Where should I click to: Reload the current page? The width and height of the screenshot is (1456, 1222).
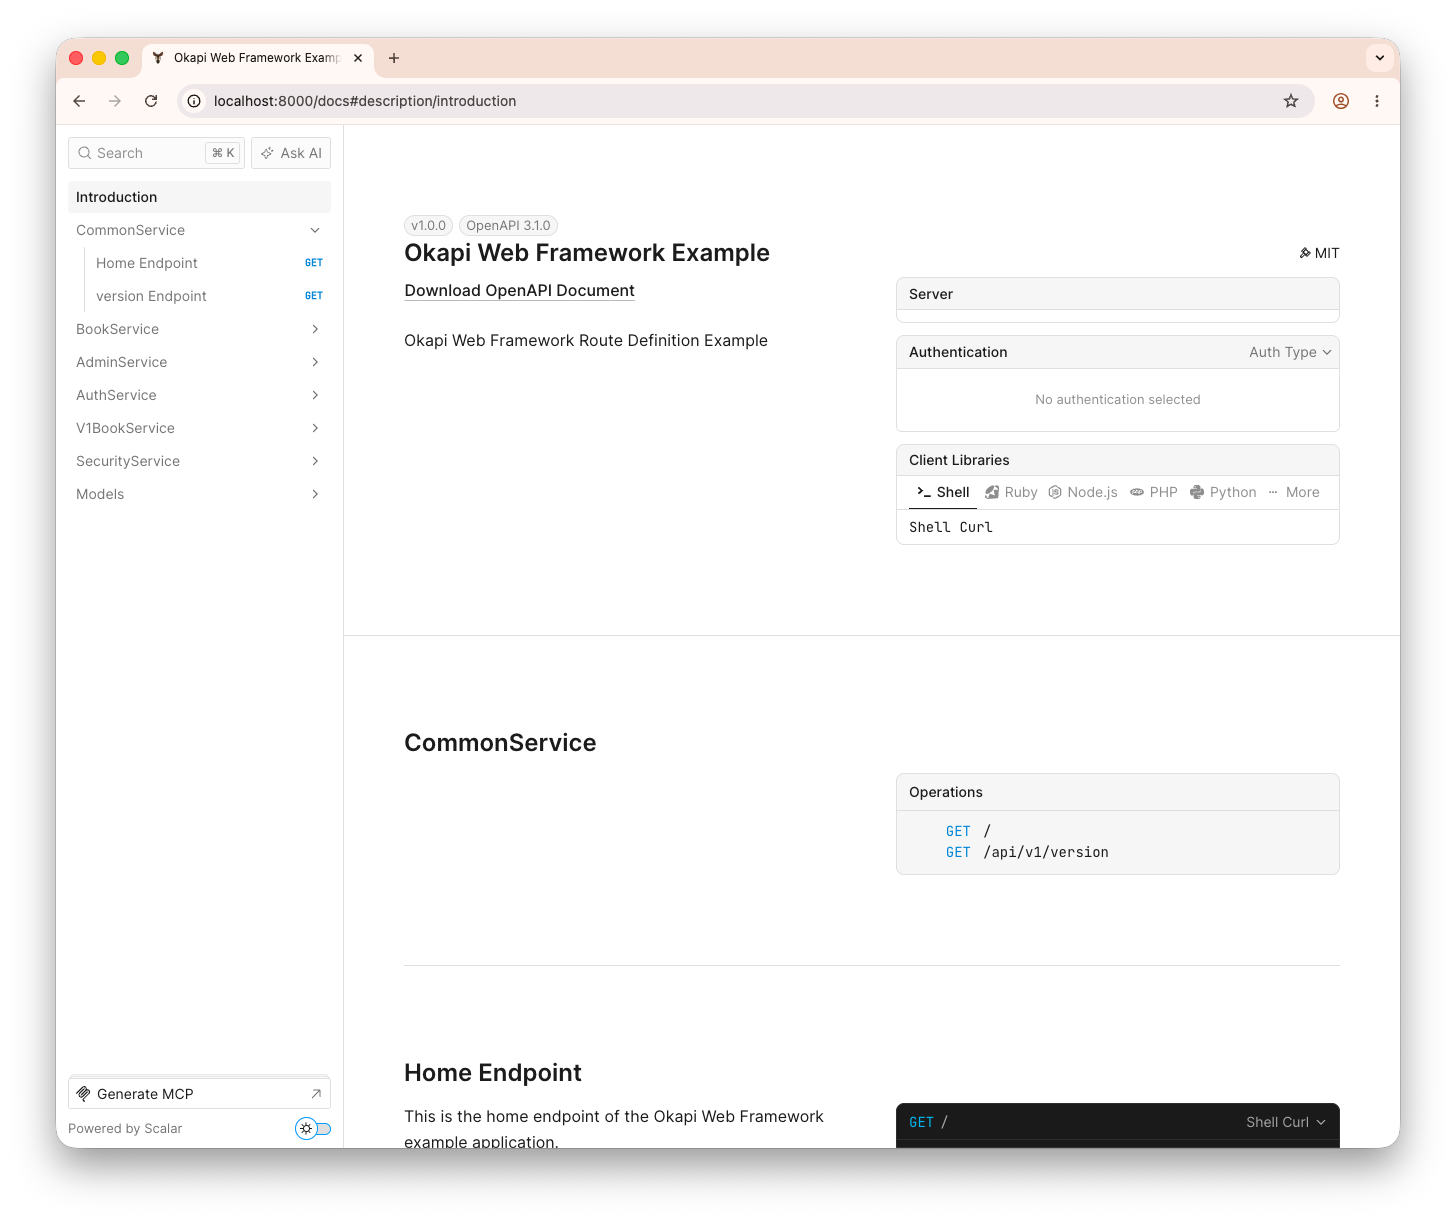tap(151, 101)
